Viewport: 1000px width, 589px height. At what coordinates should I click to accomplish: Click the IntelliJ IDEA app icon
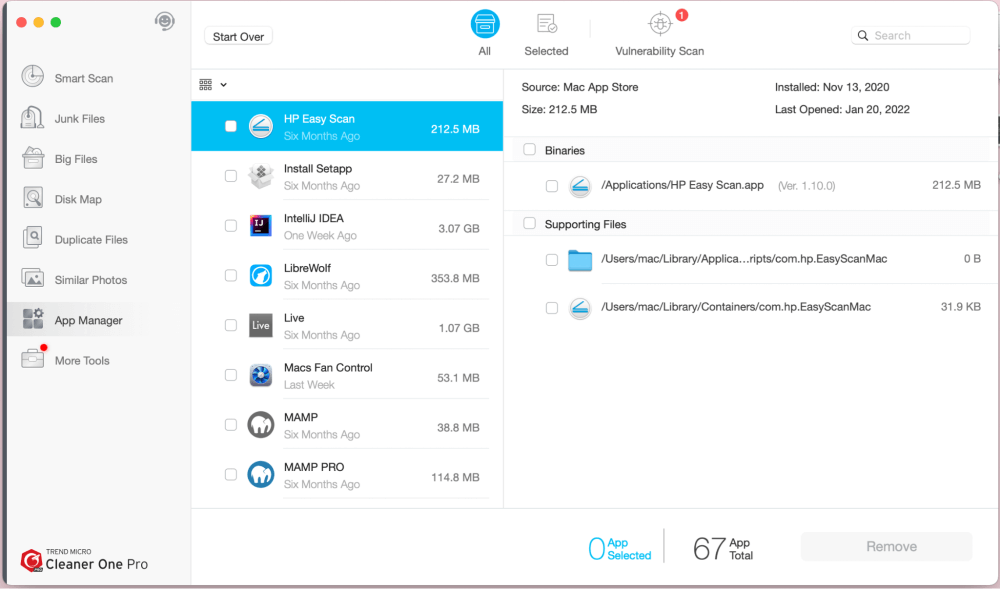[x=260, y=226]
